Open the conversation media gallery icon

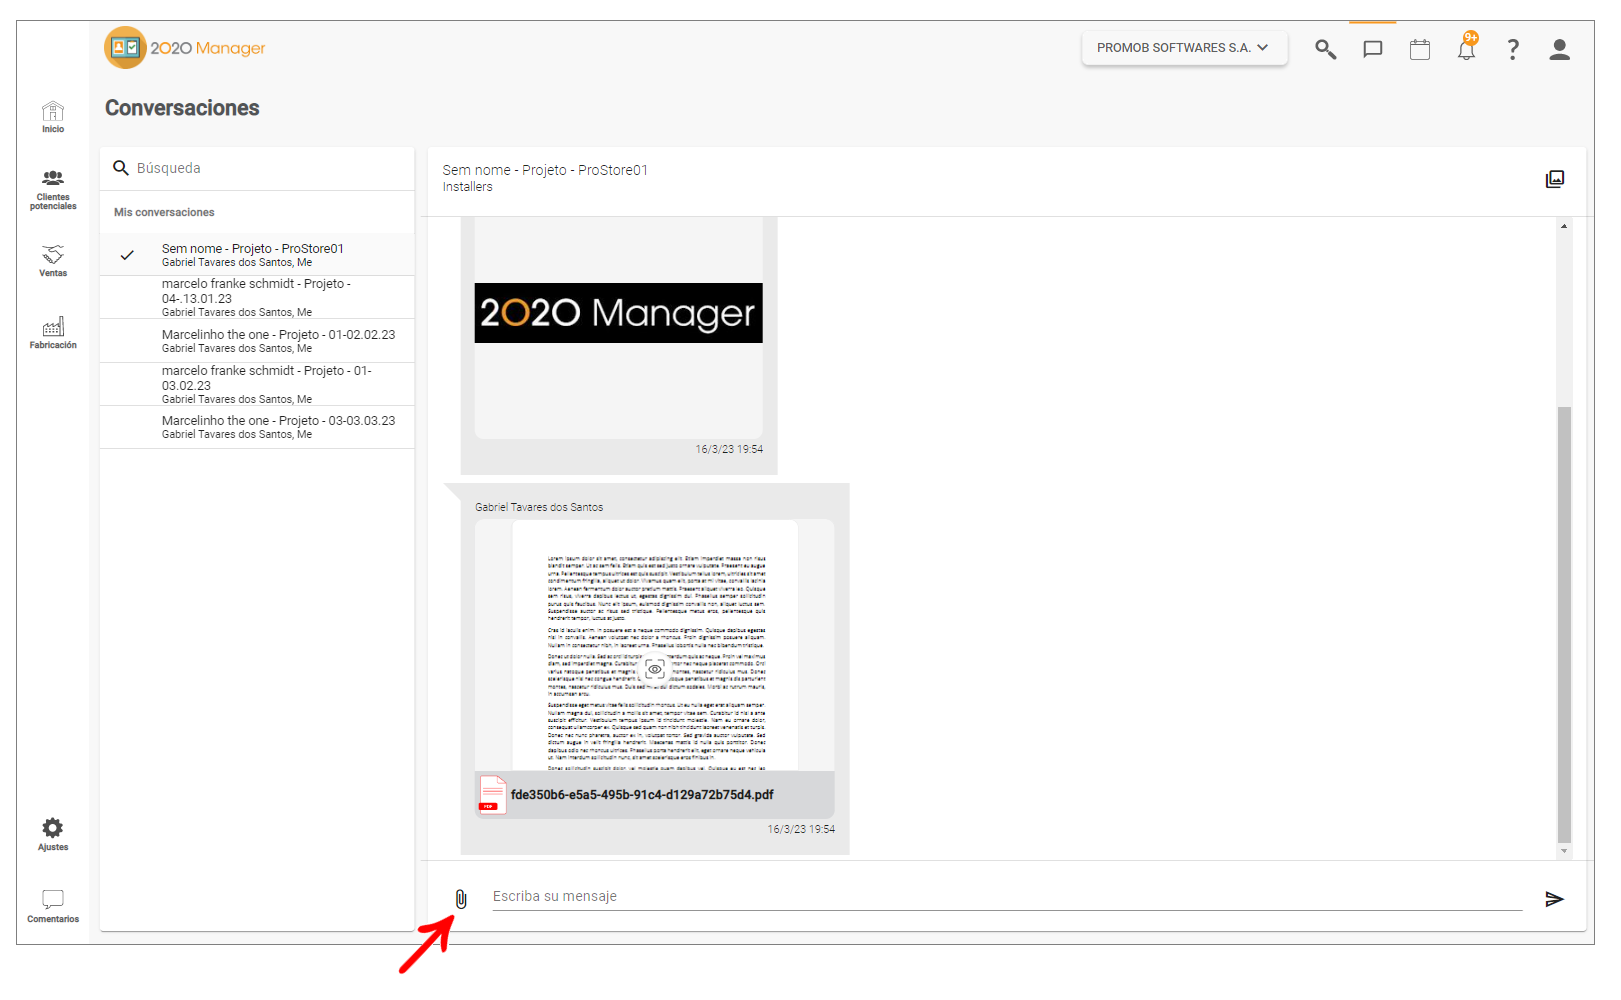coord(1555,179)
